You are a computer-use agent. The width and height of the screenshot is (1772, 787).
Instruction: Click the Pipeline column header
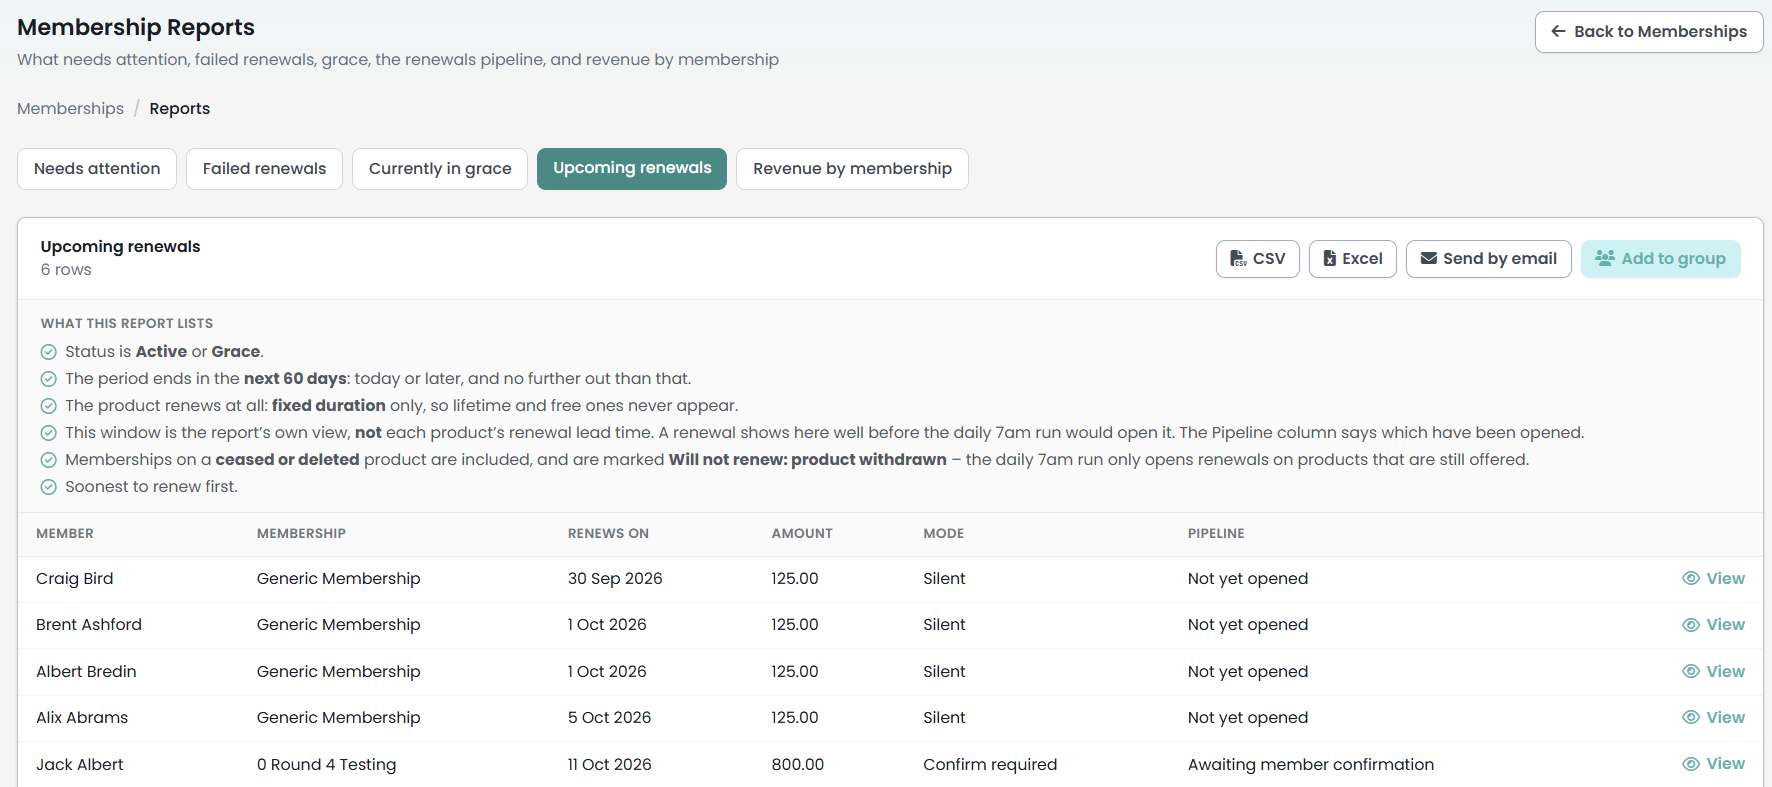pyautogui.click(x=1216, y=534)
